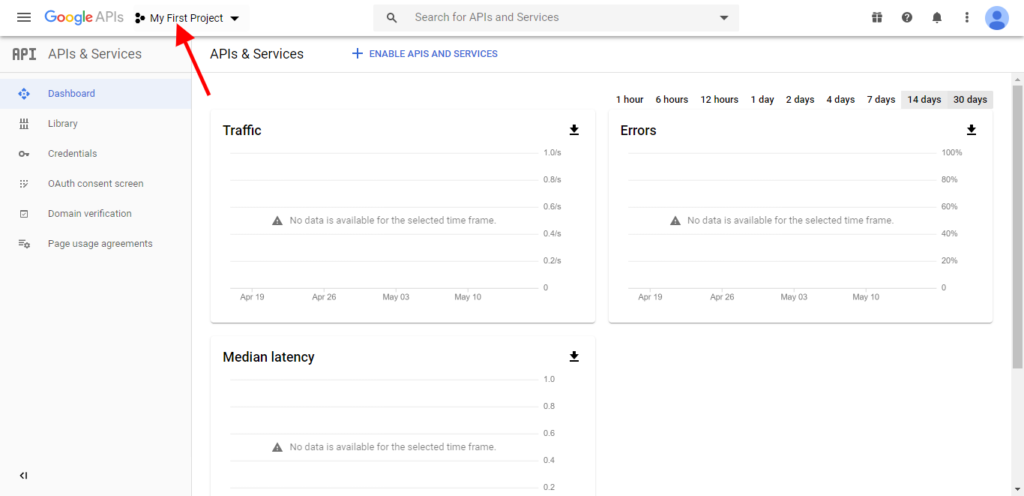Expand the search bar dropdown arrow

724,18
